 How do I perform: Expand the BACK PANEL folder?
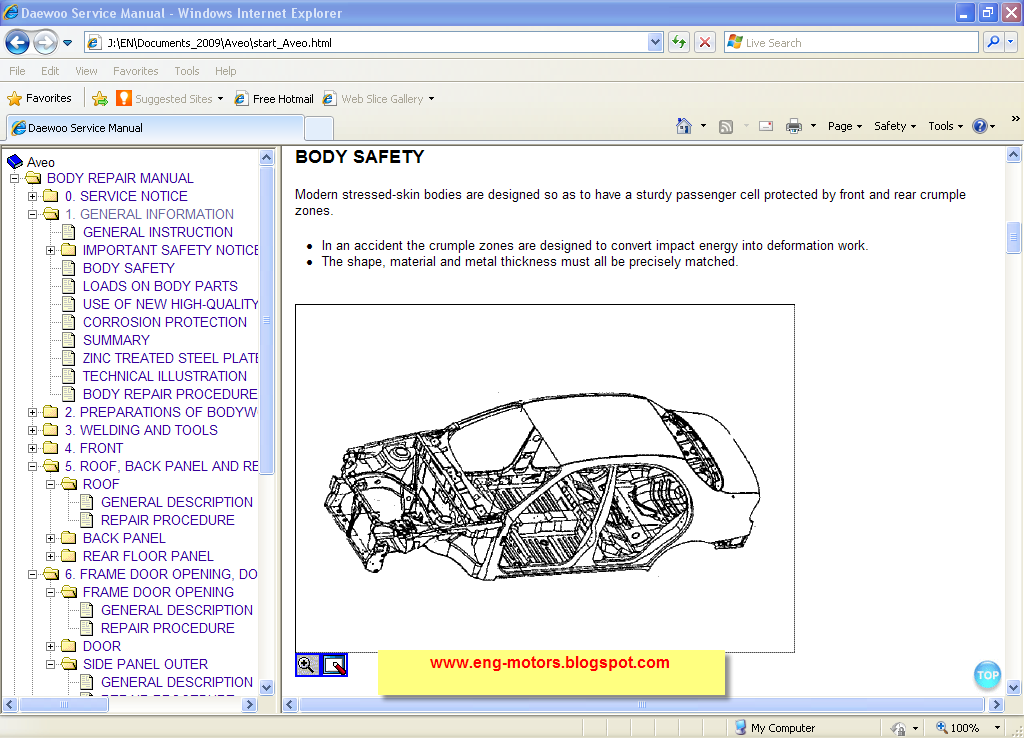(x=50, y=538)
